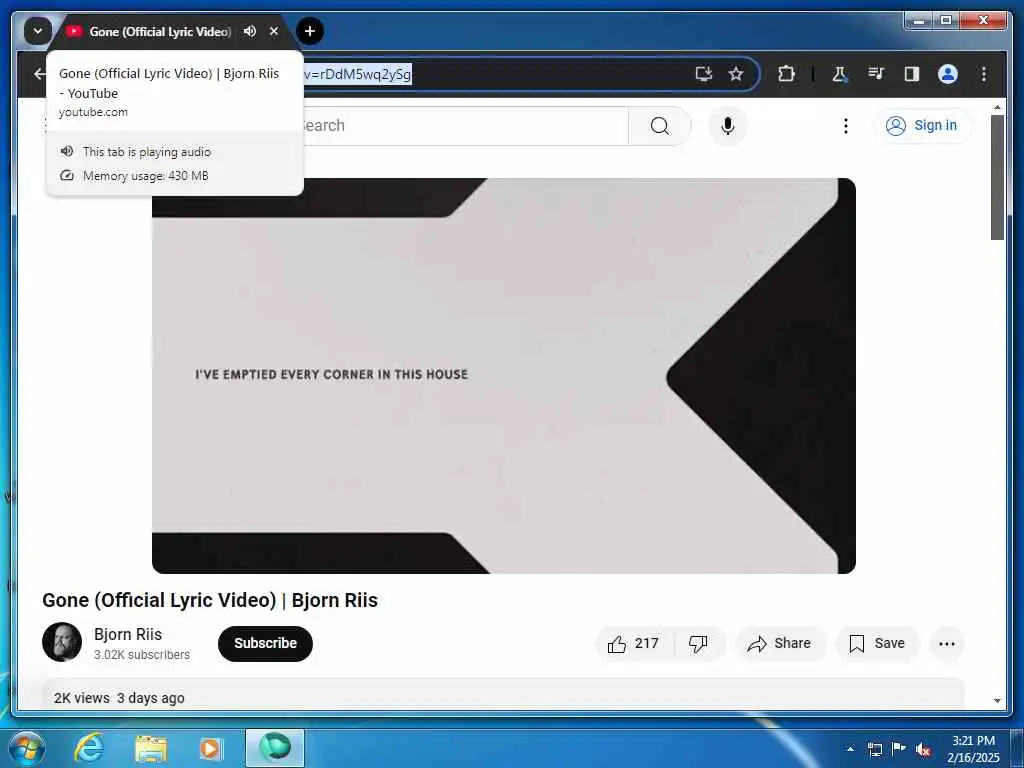Image resolution: width=1024 pixels, height=768 pixels.
Task: Open the Chrome profile avatar
Action: 948,74
